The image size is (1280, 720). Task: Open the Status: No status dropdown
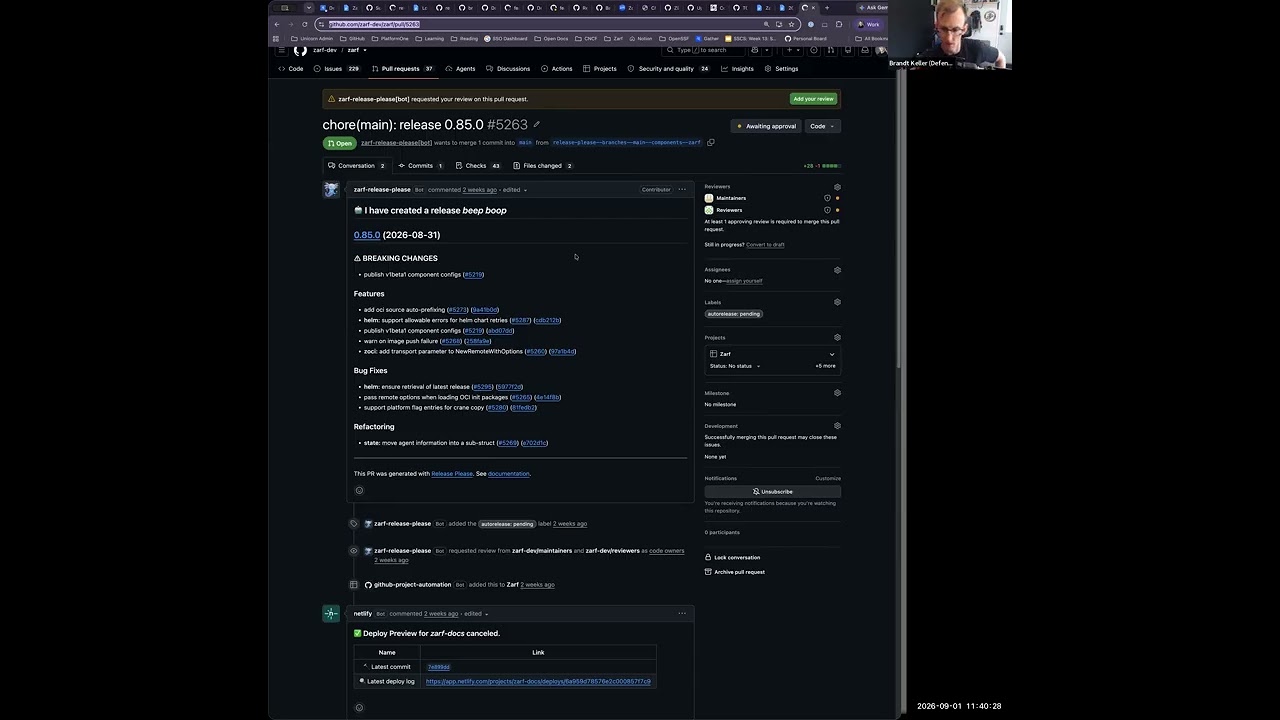coord(735,366)
